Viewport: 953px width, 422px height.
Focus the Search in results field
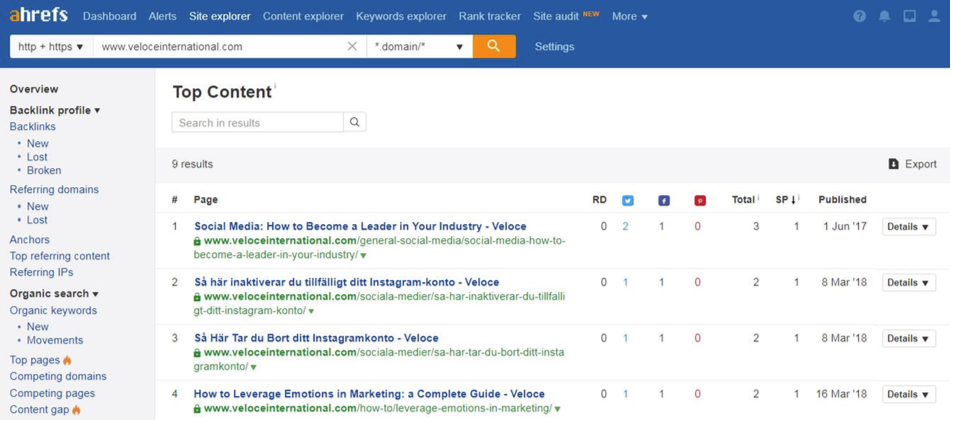(258, 122)
